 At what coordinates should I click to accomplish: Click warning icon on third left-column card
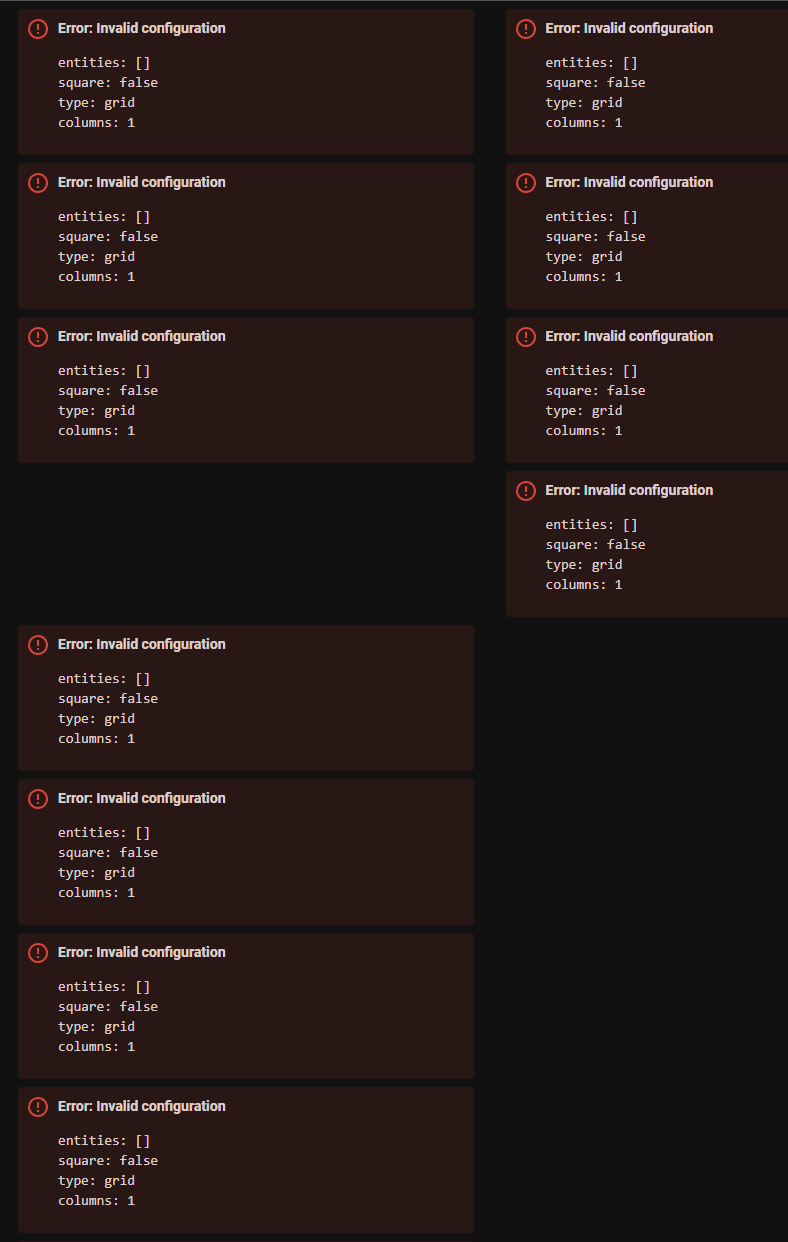tap(38, 337)
